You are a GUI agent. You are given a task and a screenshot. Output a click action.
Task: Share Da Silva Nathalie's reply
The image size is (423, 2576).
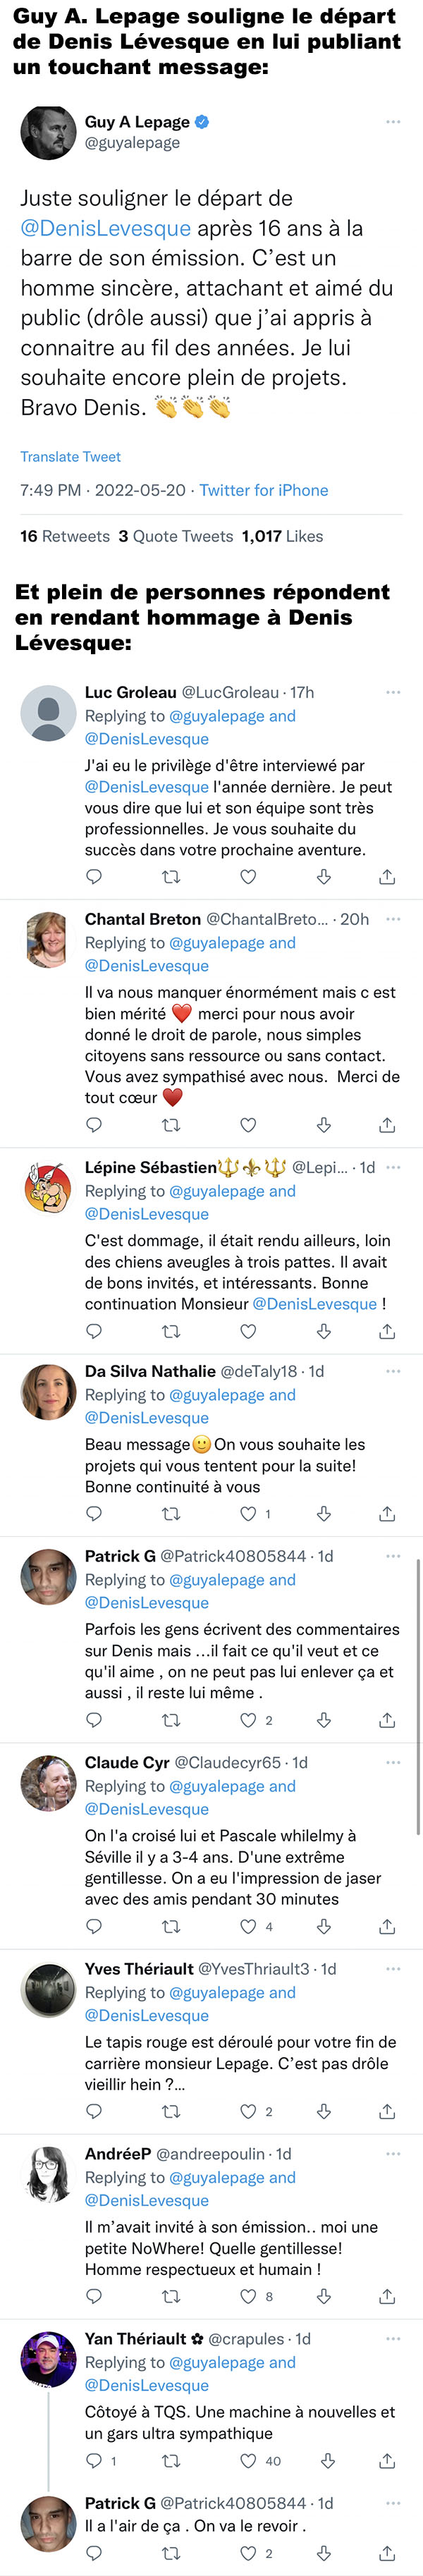[x=387, y=1514]
